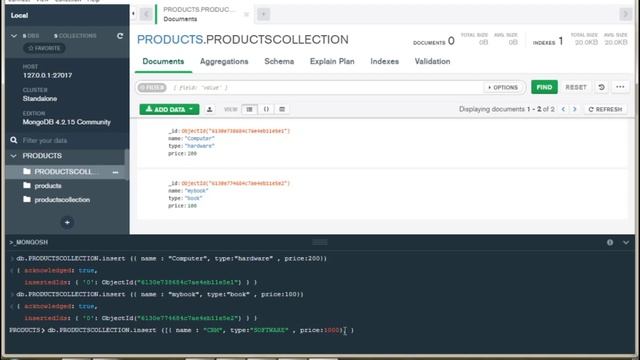Click RESET to clear the query
The width and height of the screenshot is (640, 360).
(x=576, y=87)
